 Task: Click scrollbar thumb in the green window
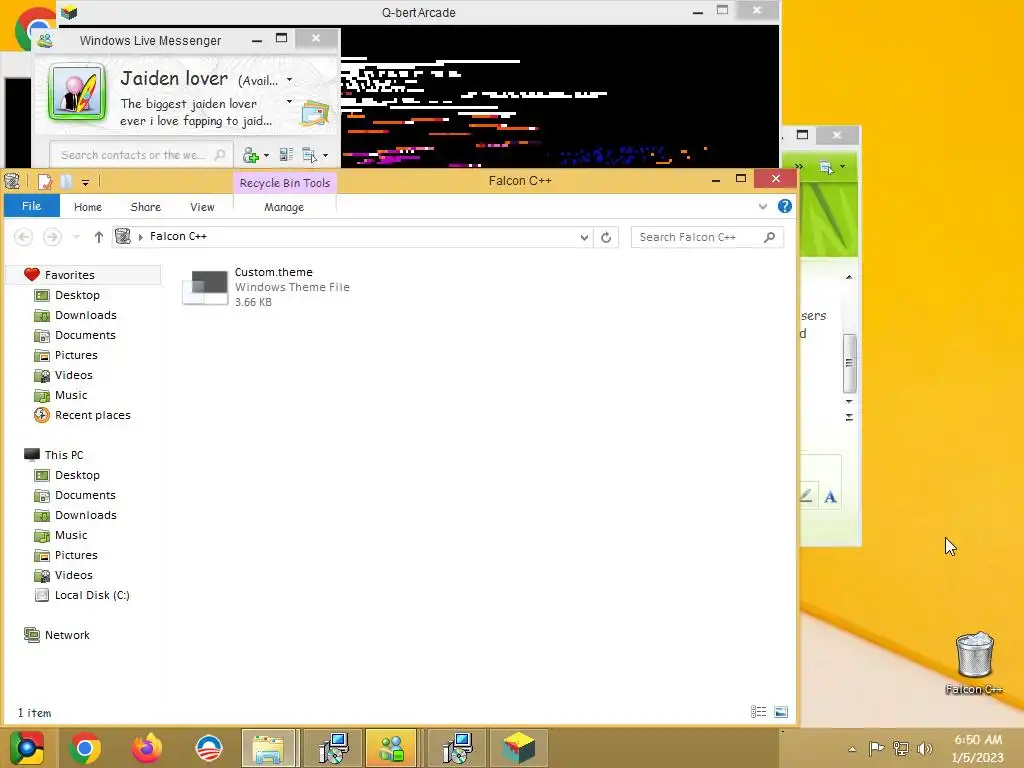pos(849,364)
